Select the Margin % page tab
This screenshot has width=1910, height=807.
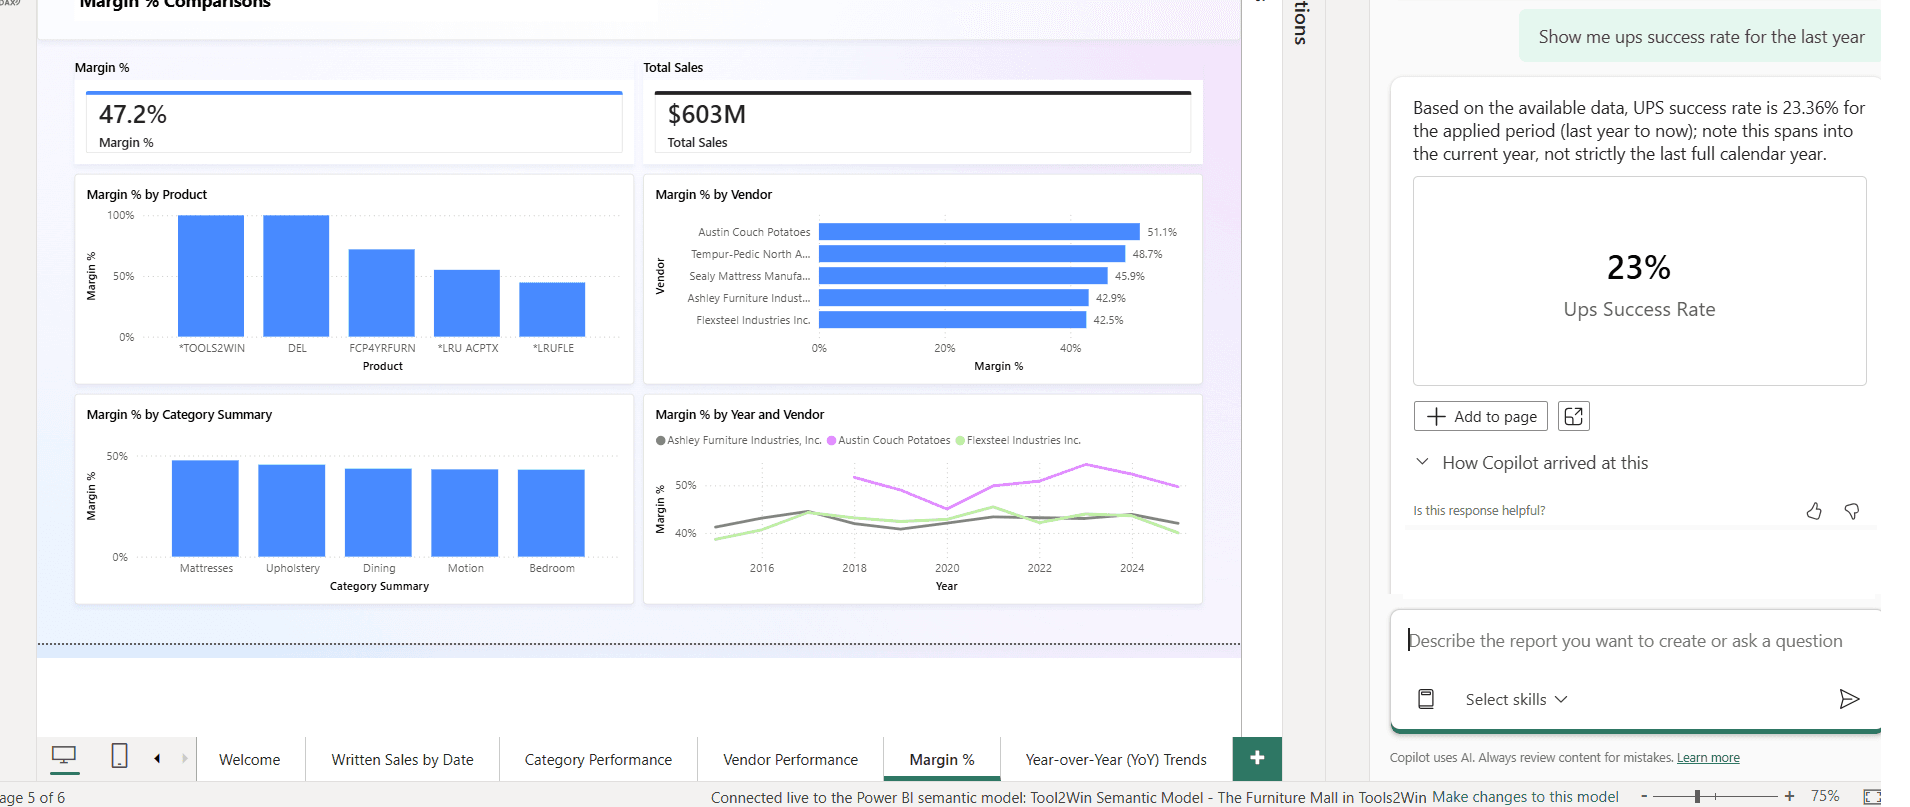942,759
